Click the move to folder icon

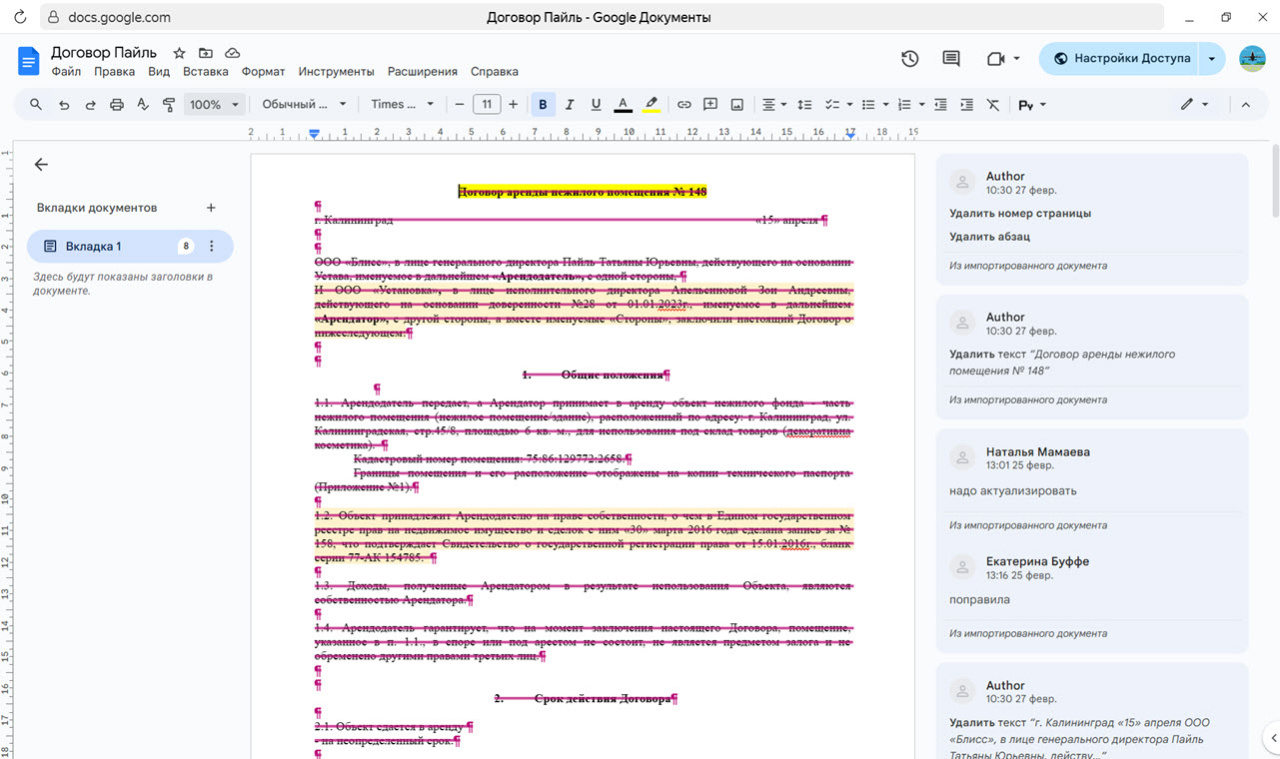pos(206,53)
